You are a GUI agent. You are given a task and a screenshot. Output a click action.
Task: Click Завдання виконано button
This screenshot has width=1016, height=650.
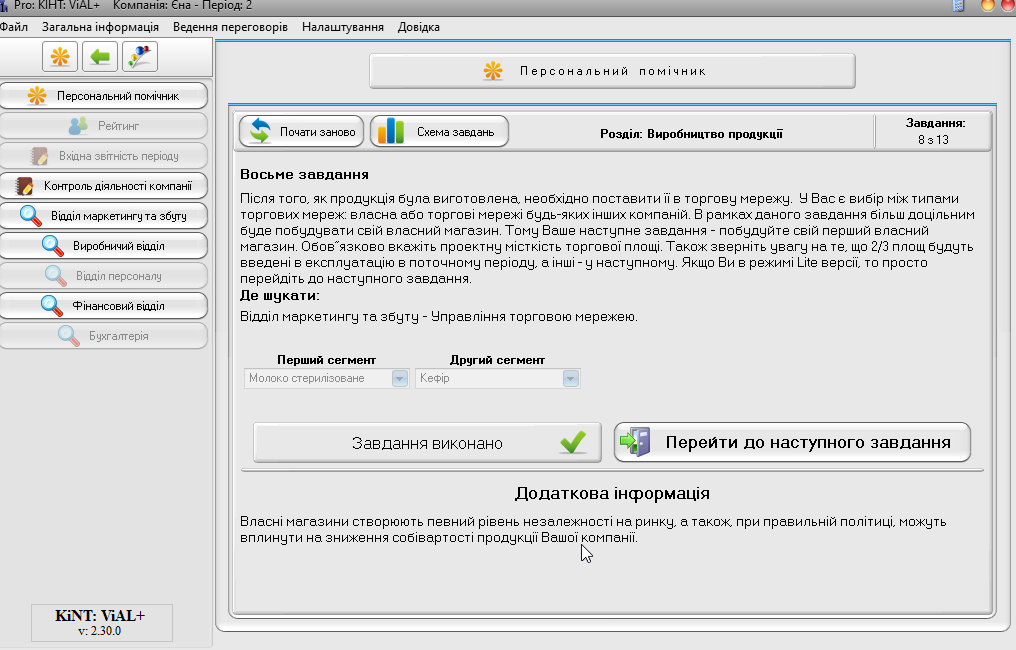click(x=427, y=443)
